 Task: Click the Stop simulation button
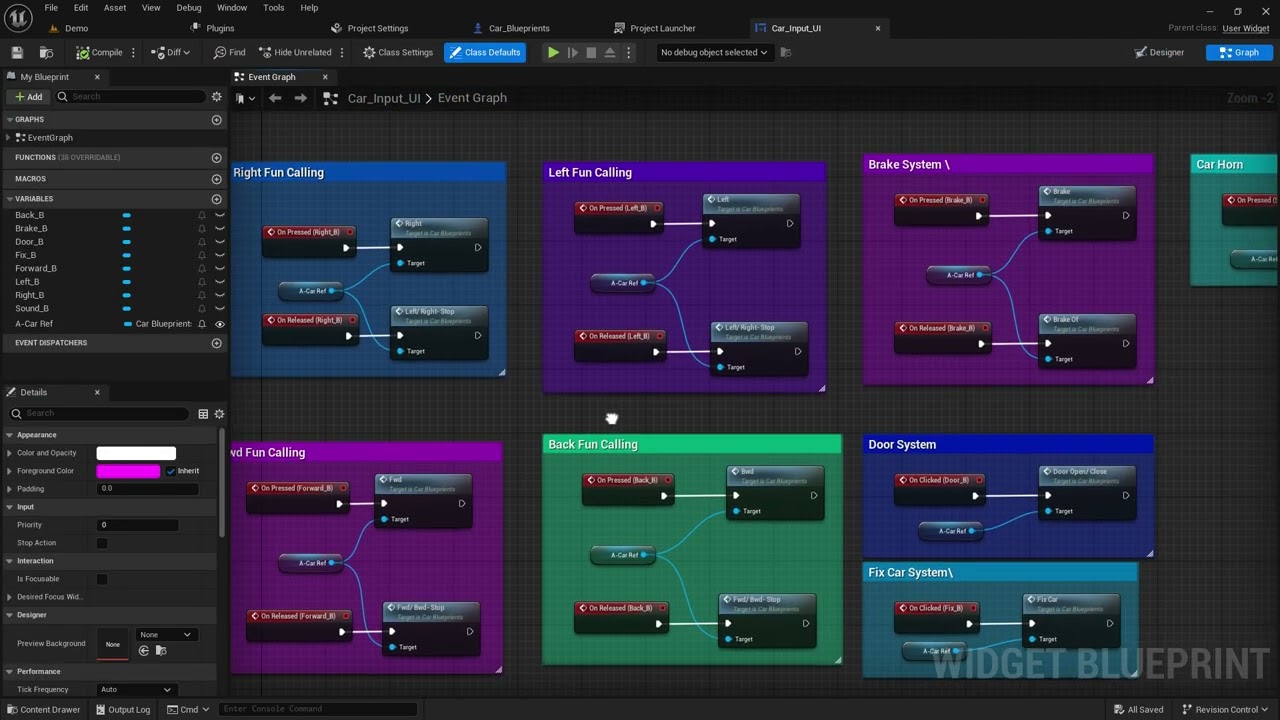tap(591, 52)
